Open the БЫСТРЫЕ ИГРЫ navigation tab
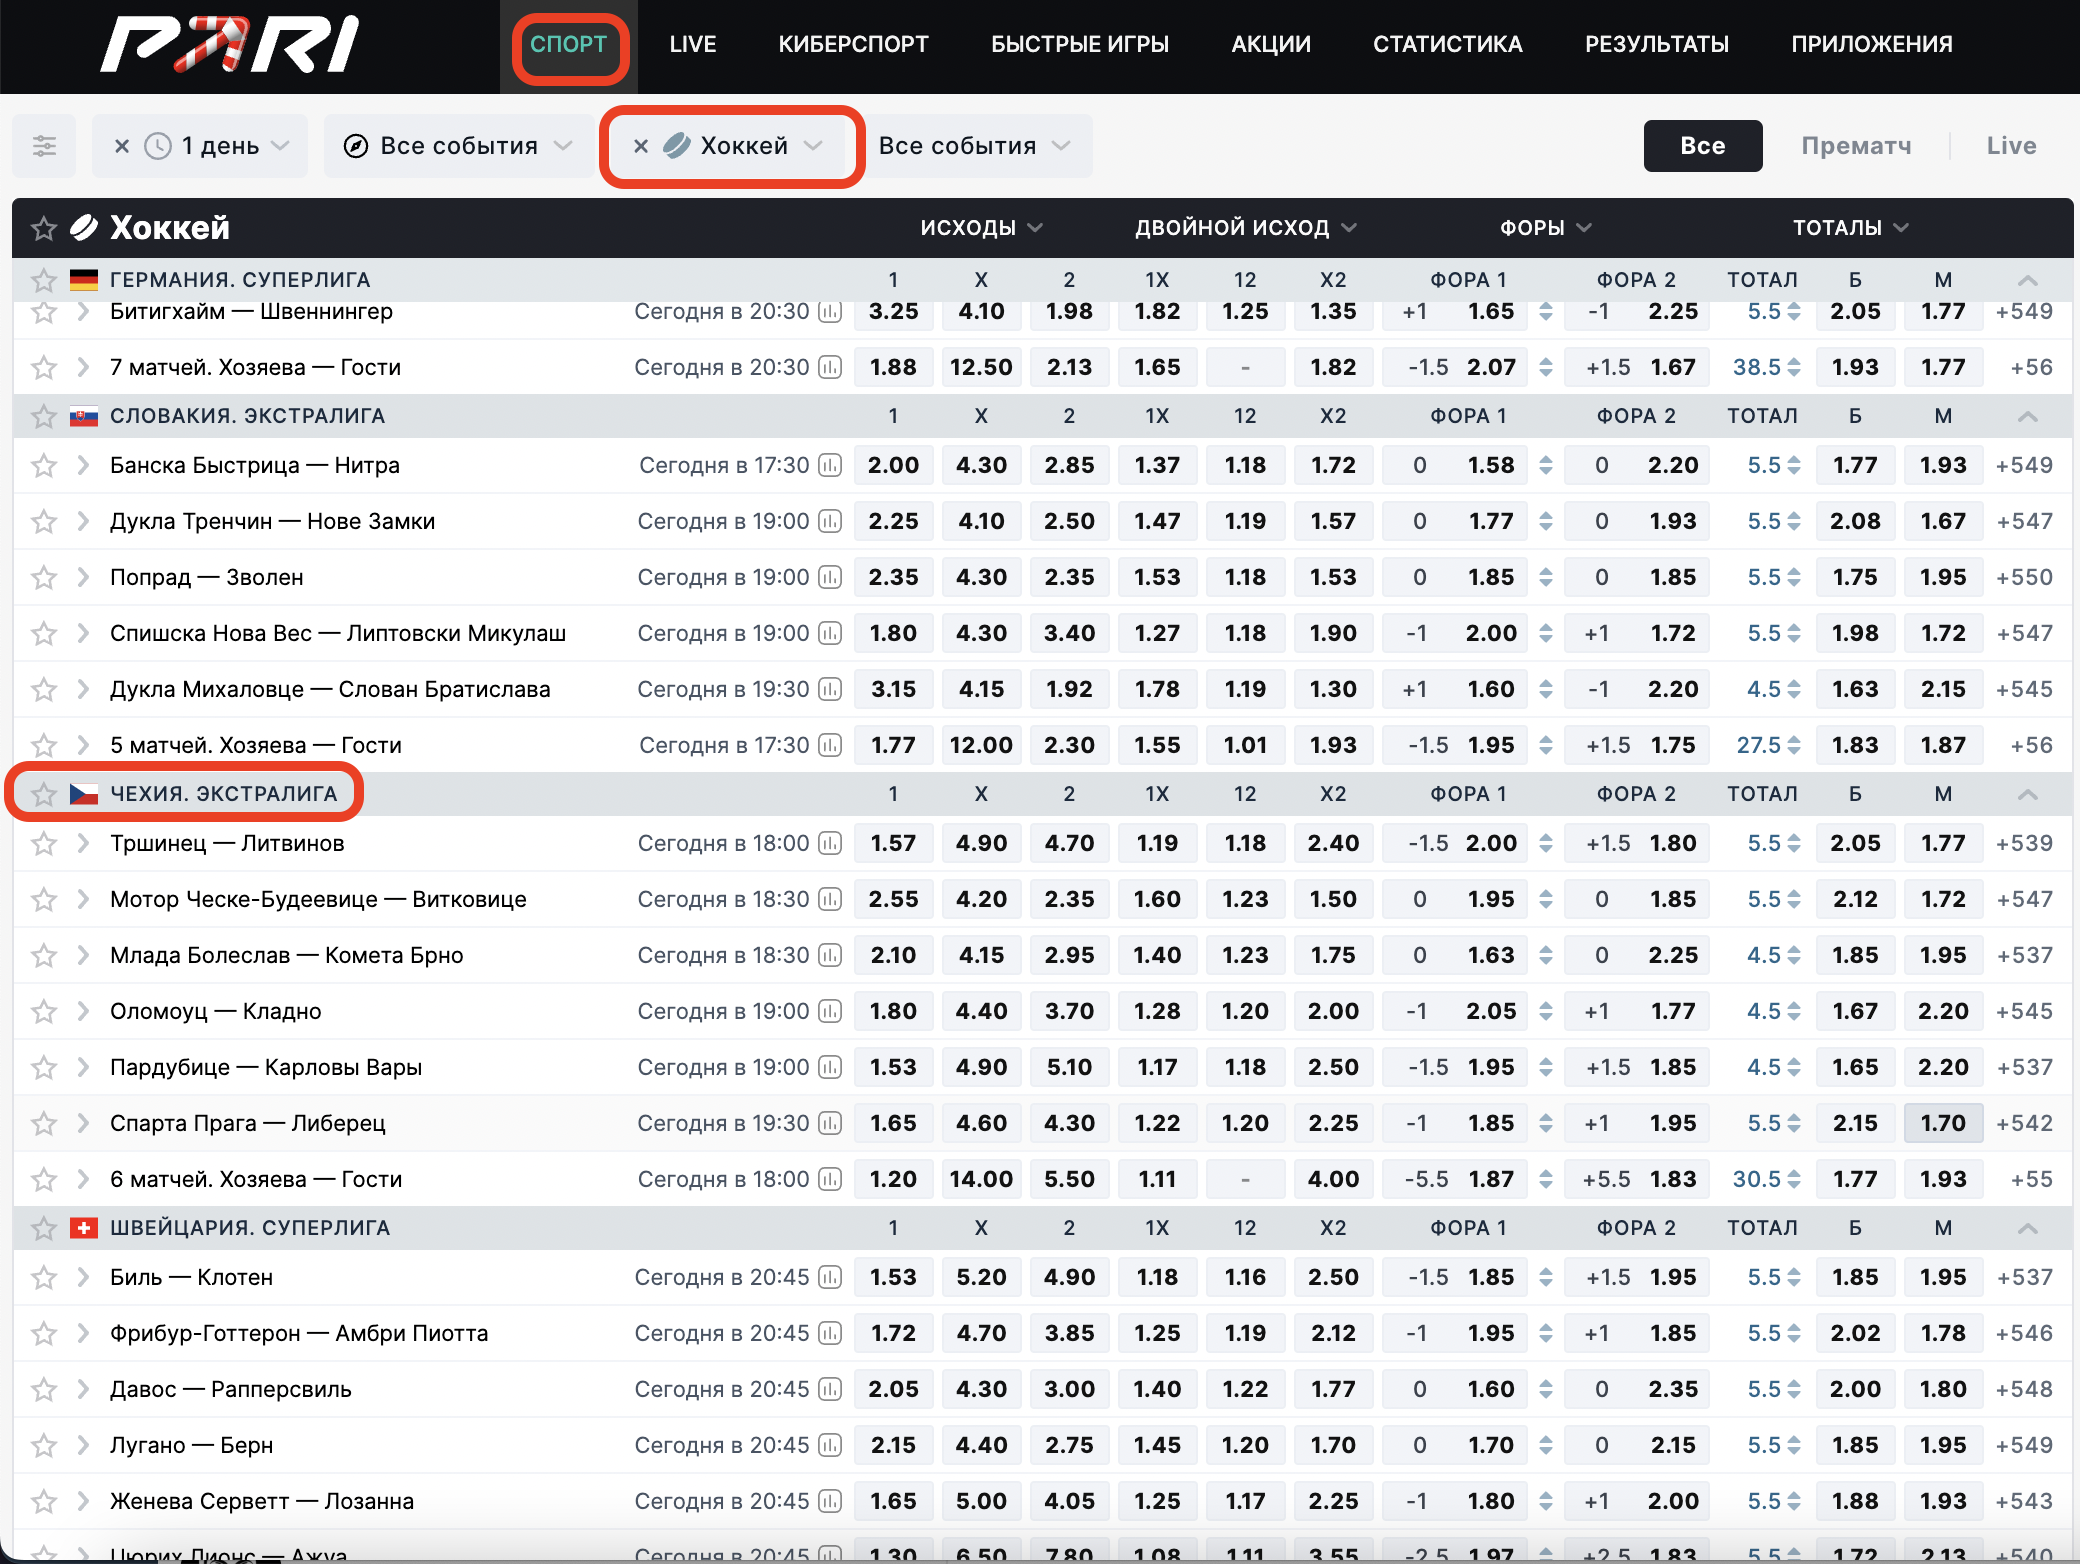Image resolution: width=2080 pixels, height=1564 pixels. click(1080, 44)
